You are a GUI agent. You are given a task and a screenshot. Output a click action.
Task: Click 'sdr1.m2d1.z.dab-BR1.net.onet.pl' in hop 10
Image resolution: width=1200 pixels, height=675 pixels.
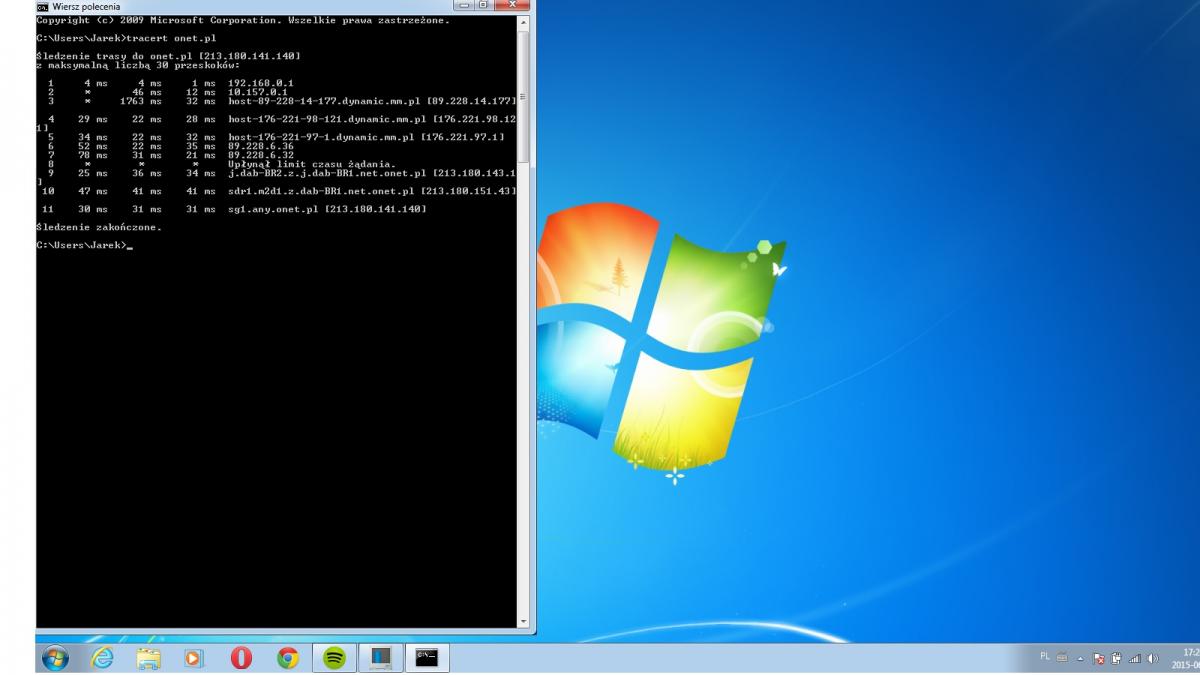(x=321, y=191)
